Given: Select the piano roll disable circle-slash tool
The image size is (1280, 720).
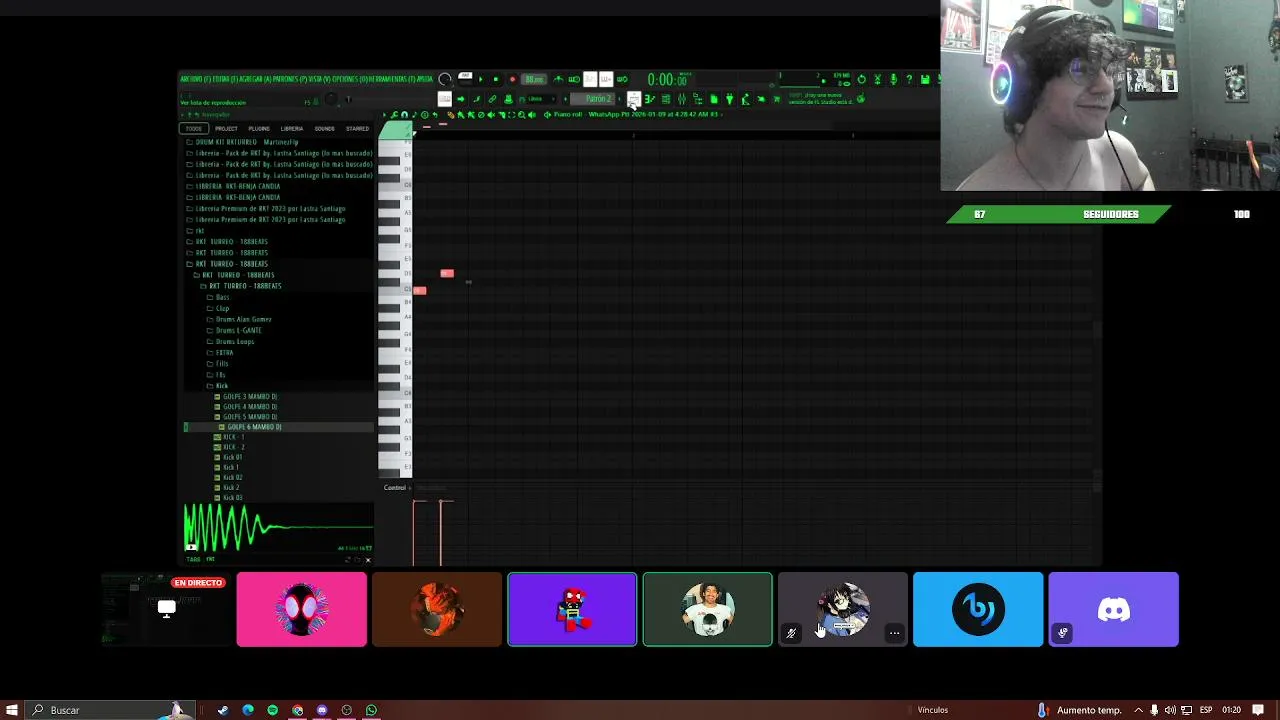Looking at the screenshot, I should [x=481, y=114].
